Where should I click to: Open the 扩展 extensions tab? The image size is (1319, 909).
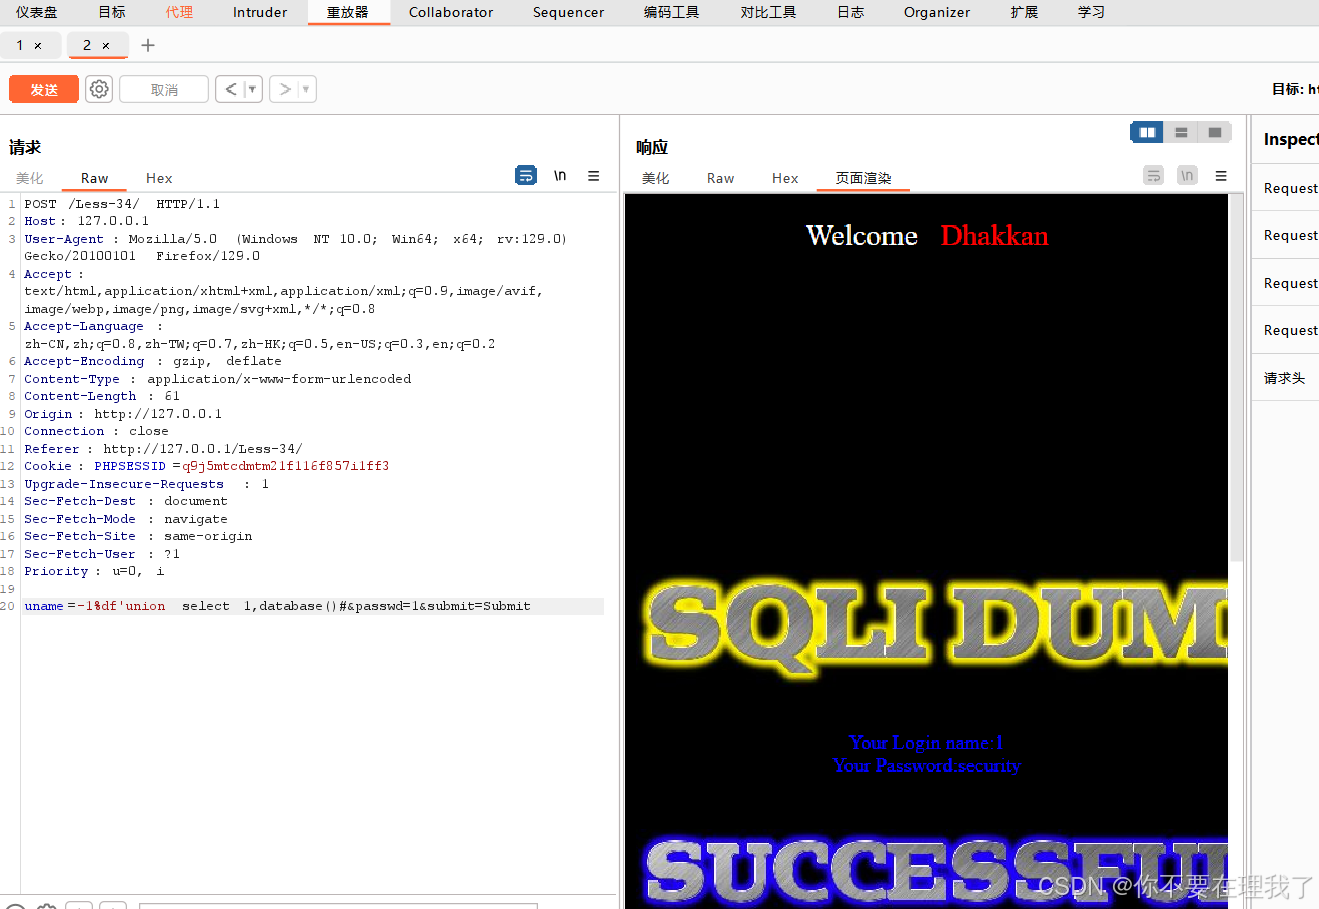1024,12
